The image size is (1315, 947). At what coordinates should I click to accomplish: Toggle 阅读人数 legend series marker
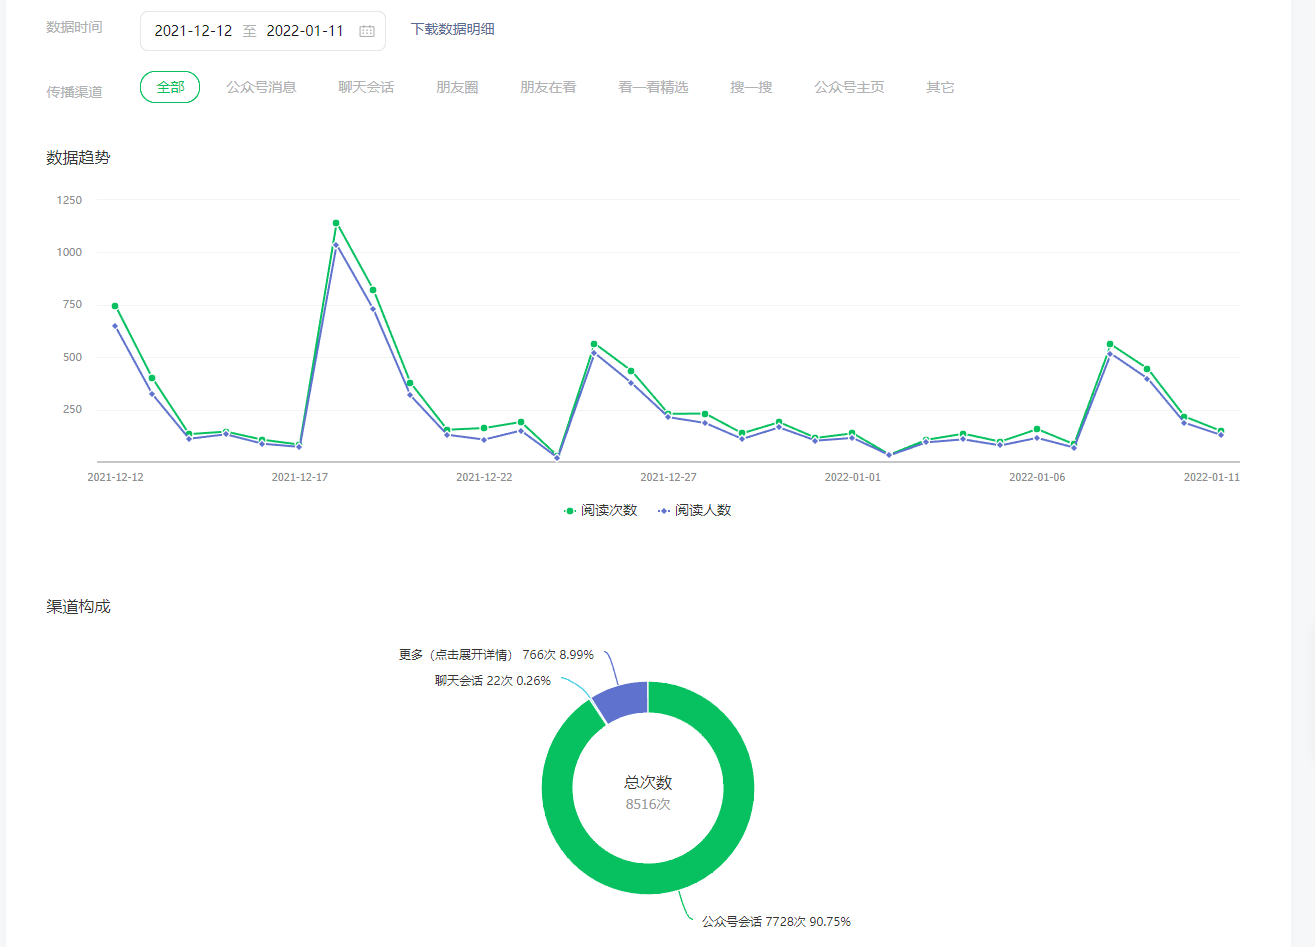[664, 510]
